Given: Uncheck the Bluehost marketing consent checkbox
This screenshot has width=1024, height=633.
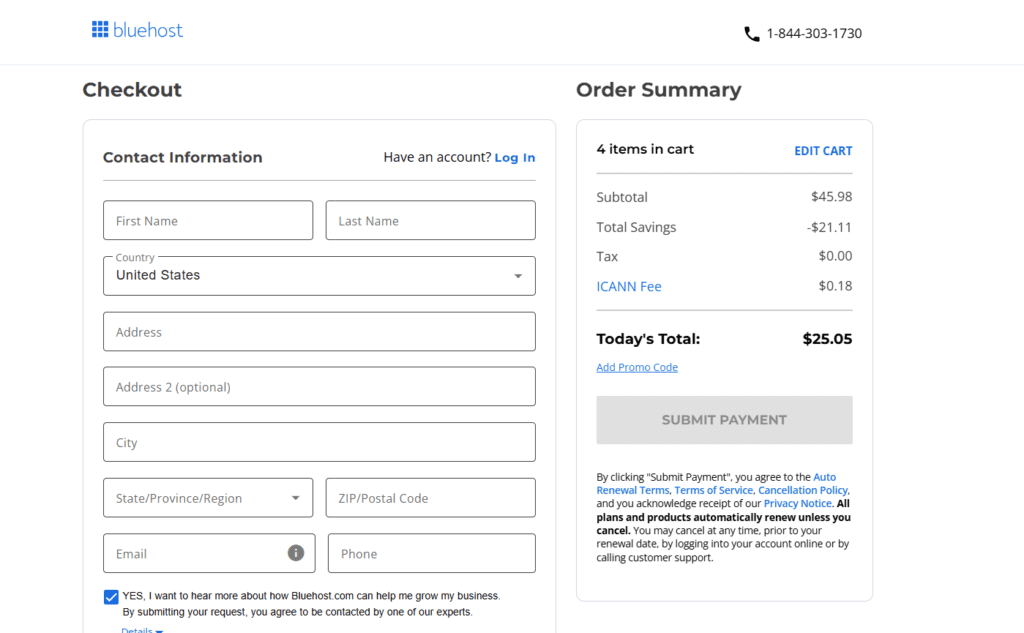Looking at the screenshot, I should tap(111, 596).
